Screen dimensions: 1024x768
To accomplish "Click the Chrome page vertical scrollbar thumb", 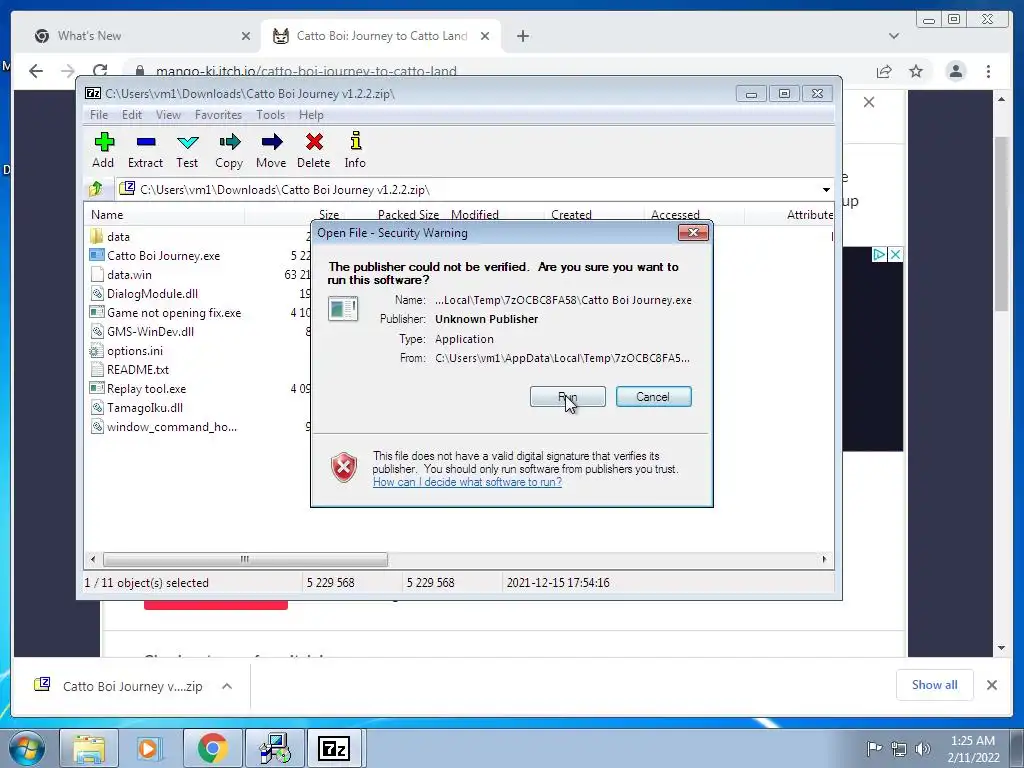I will pyautogui.click(x=1001, y=224).
